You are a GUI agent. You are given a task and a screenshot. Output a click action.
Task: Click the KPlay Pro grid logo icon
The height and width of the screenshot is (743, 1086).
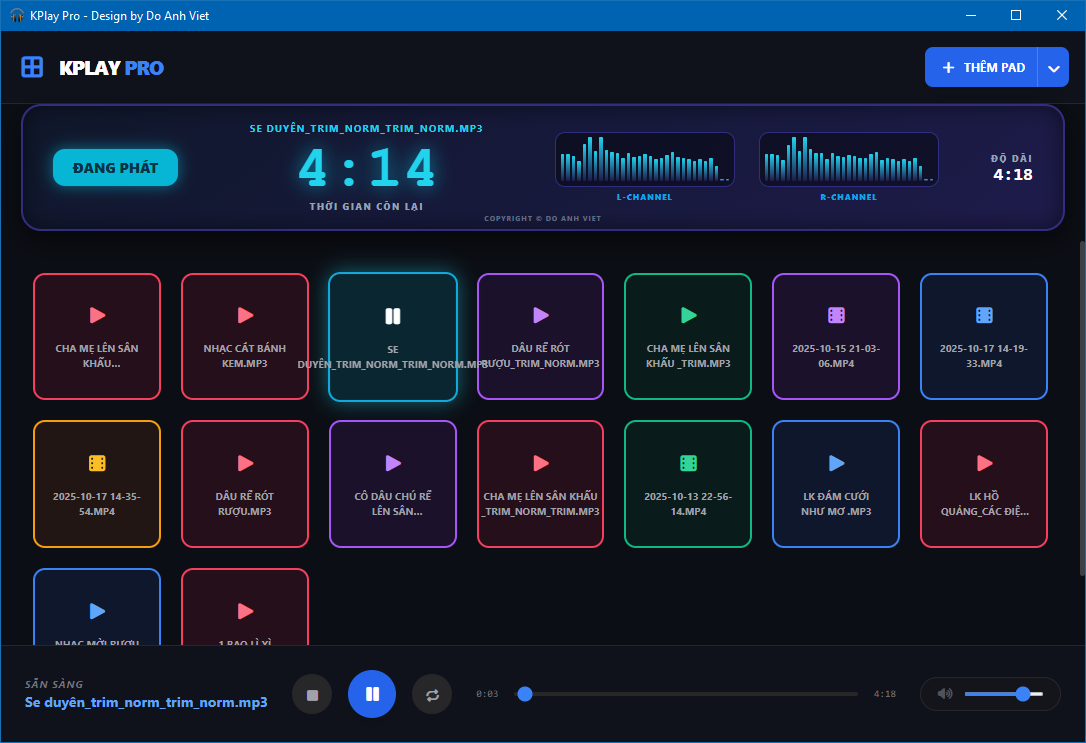32,67
